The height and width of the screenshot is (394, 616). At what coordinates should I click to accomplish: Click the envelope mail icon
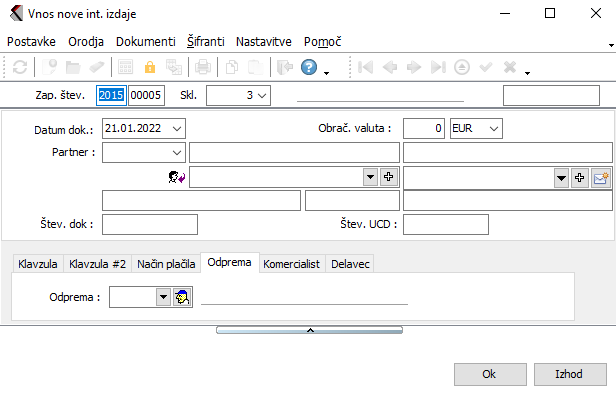click(x=601, y=178)
